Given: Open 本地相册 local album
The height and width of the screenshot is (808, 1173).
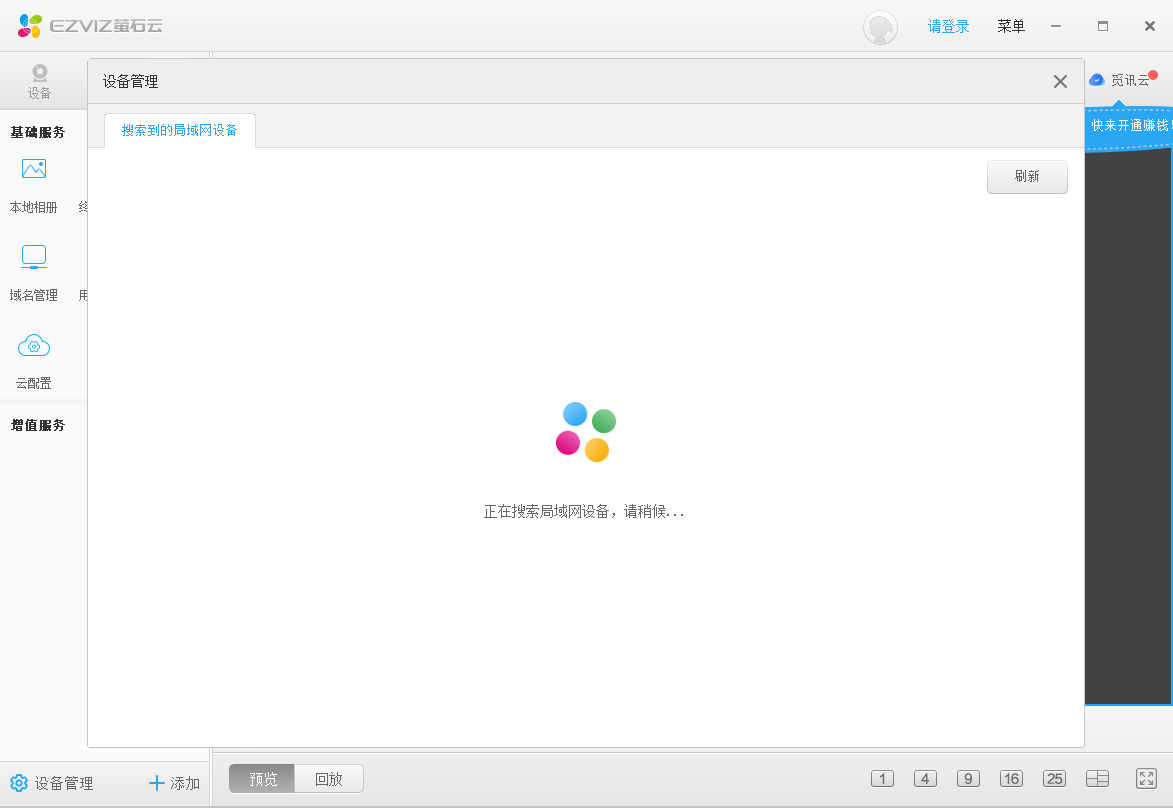Looking at the screenshot, I should click(33, 183).
